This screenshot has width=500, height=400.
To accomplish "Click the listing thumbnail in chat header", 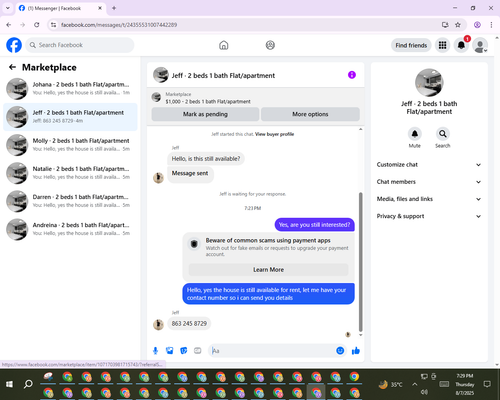I will 161,75.
